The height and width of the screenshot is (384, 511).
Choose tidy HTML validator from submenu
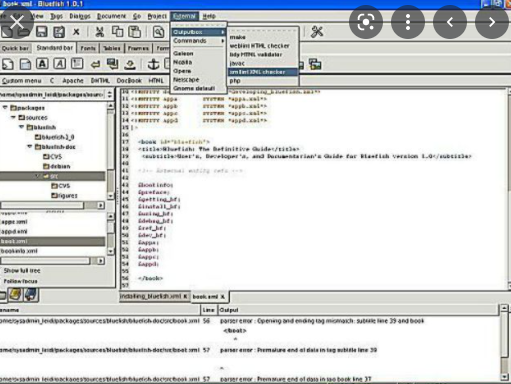(x=263, y=54)
